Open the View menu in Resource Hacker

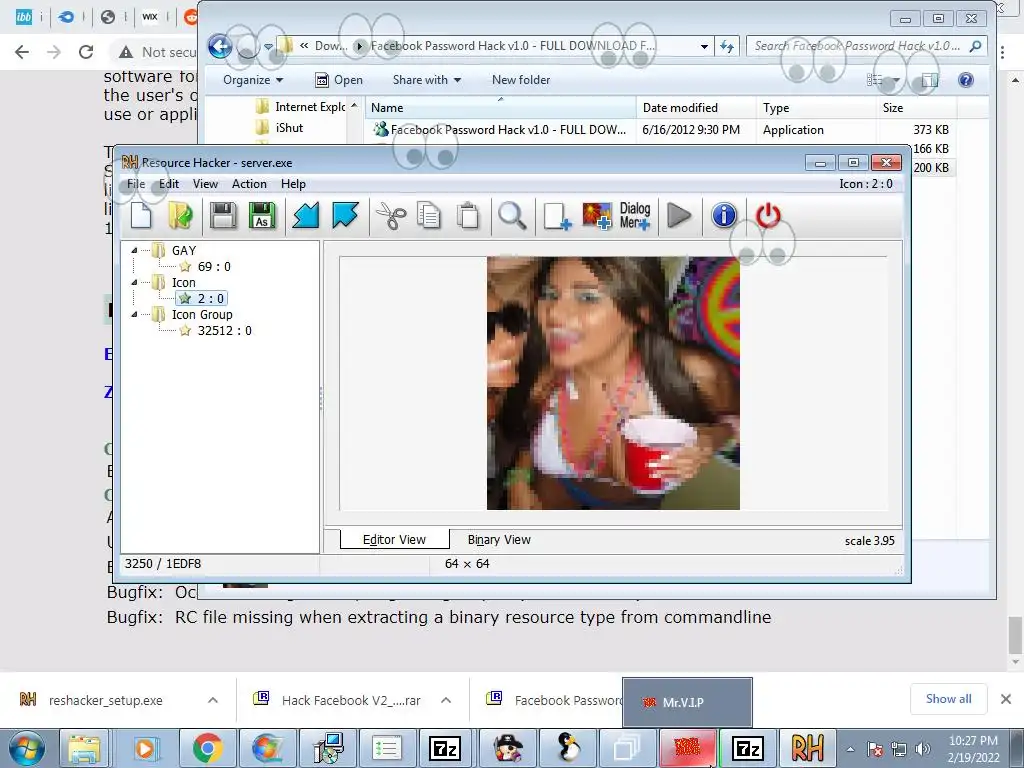(x=205, y=184)
